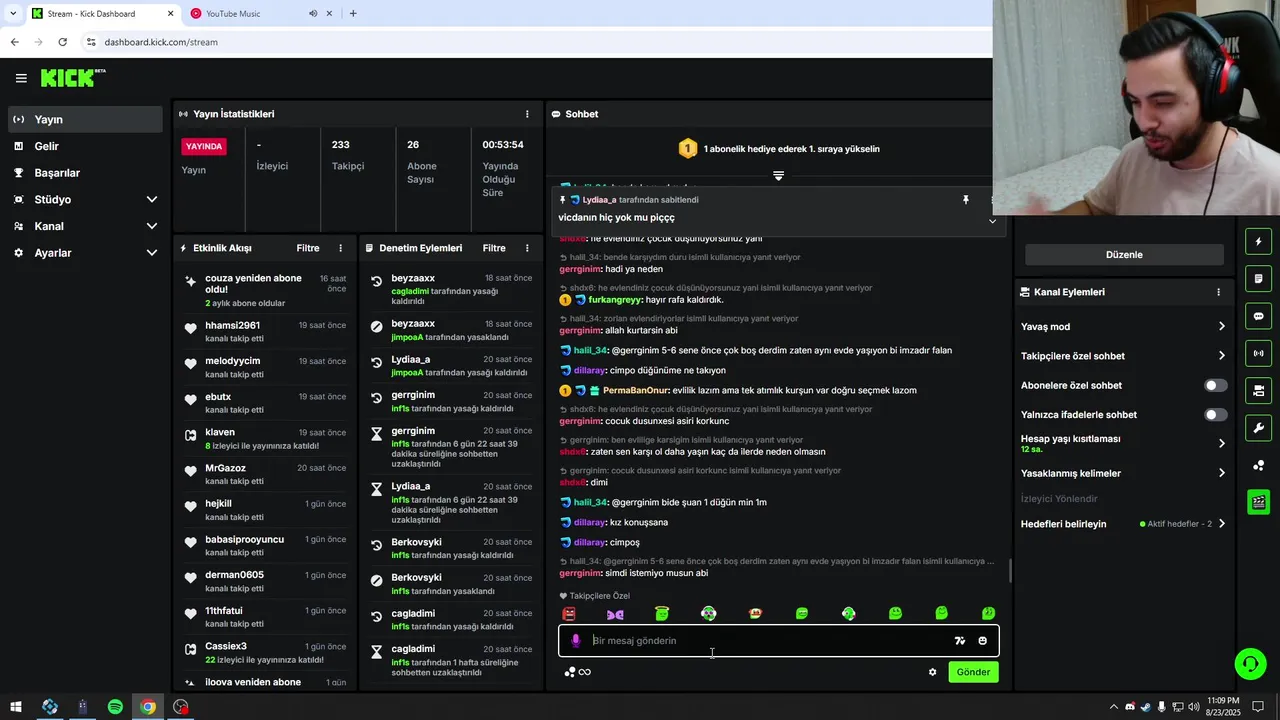Mute the YouTube Music tab audio
Viewport: 1280px width, 720px height.
(313, 13)
